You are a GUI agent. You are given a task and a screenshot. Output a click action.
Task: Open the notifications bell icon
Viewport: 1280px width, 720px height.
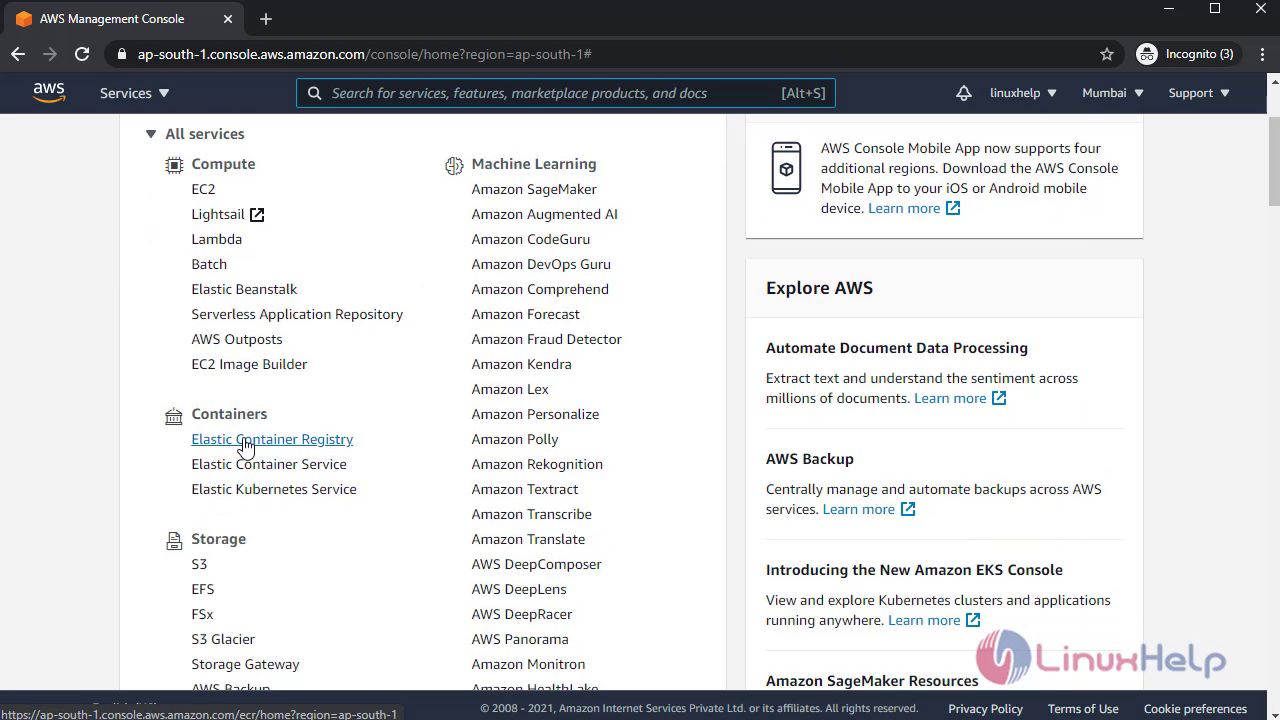pyautogui.click(x=963, y=93)
